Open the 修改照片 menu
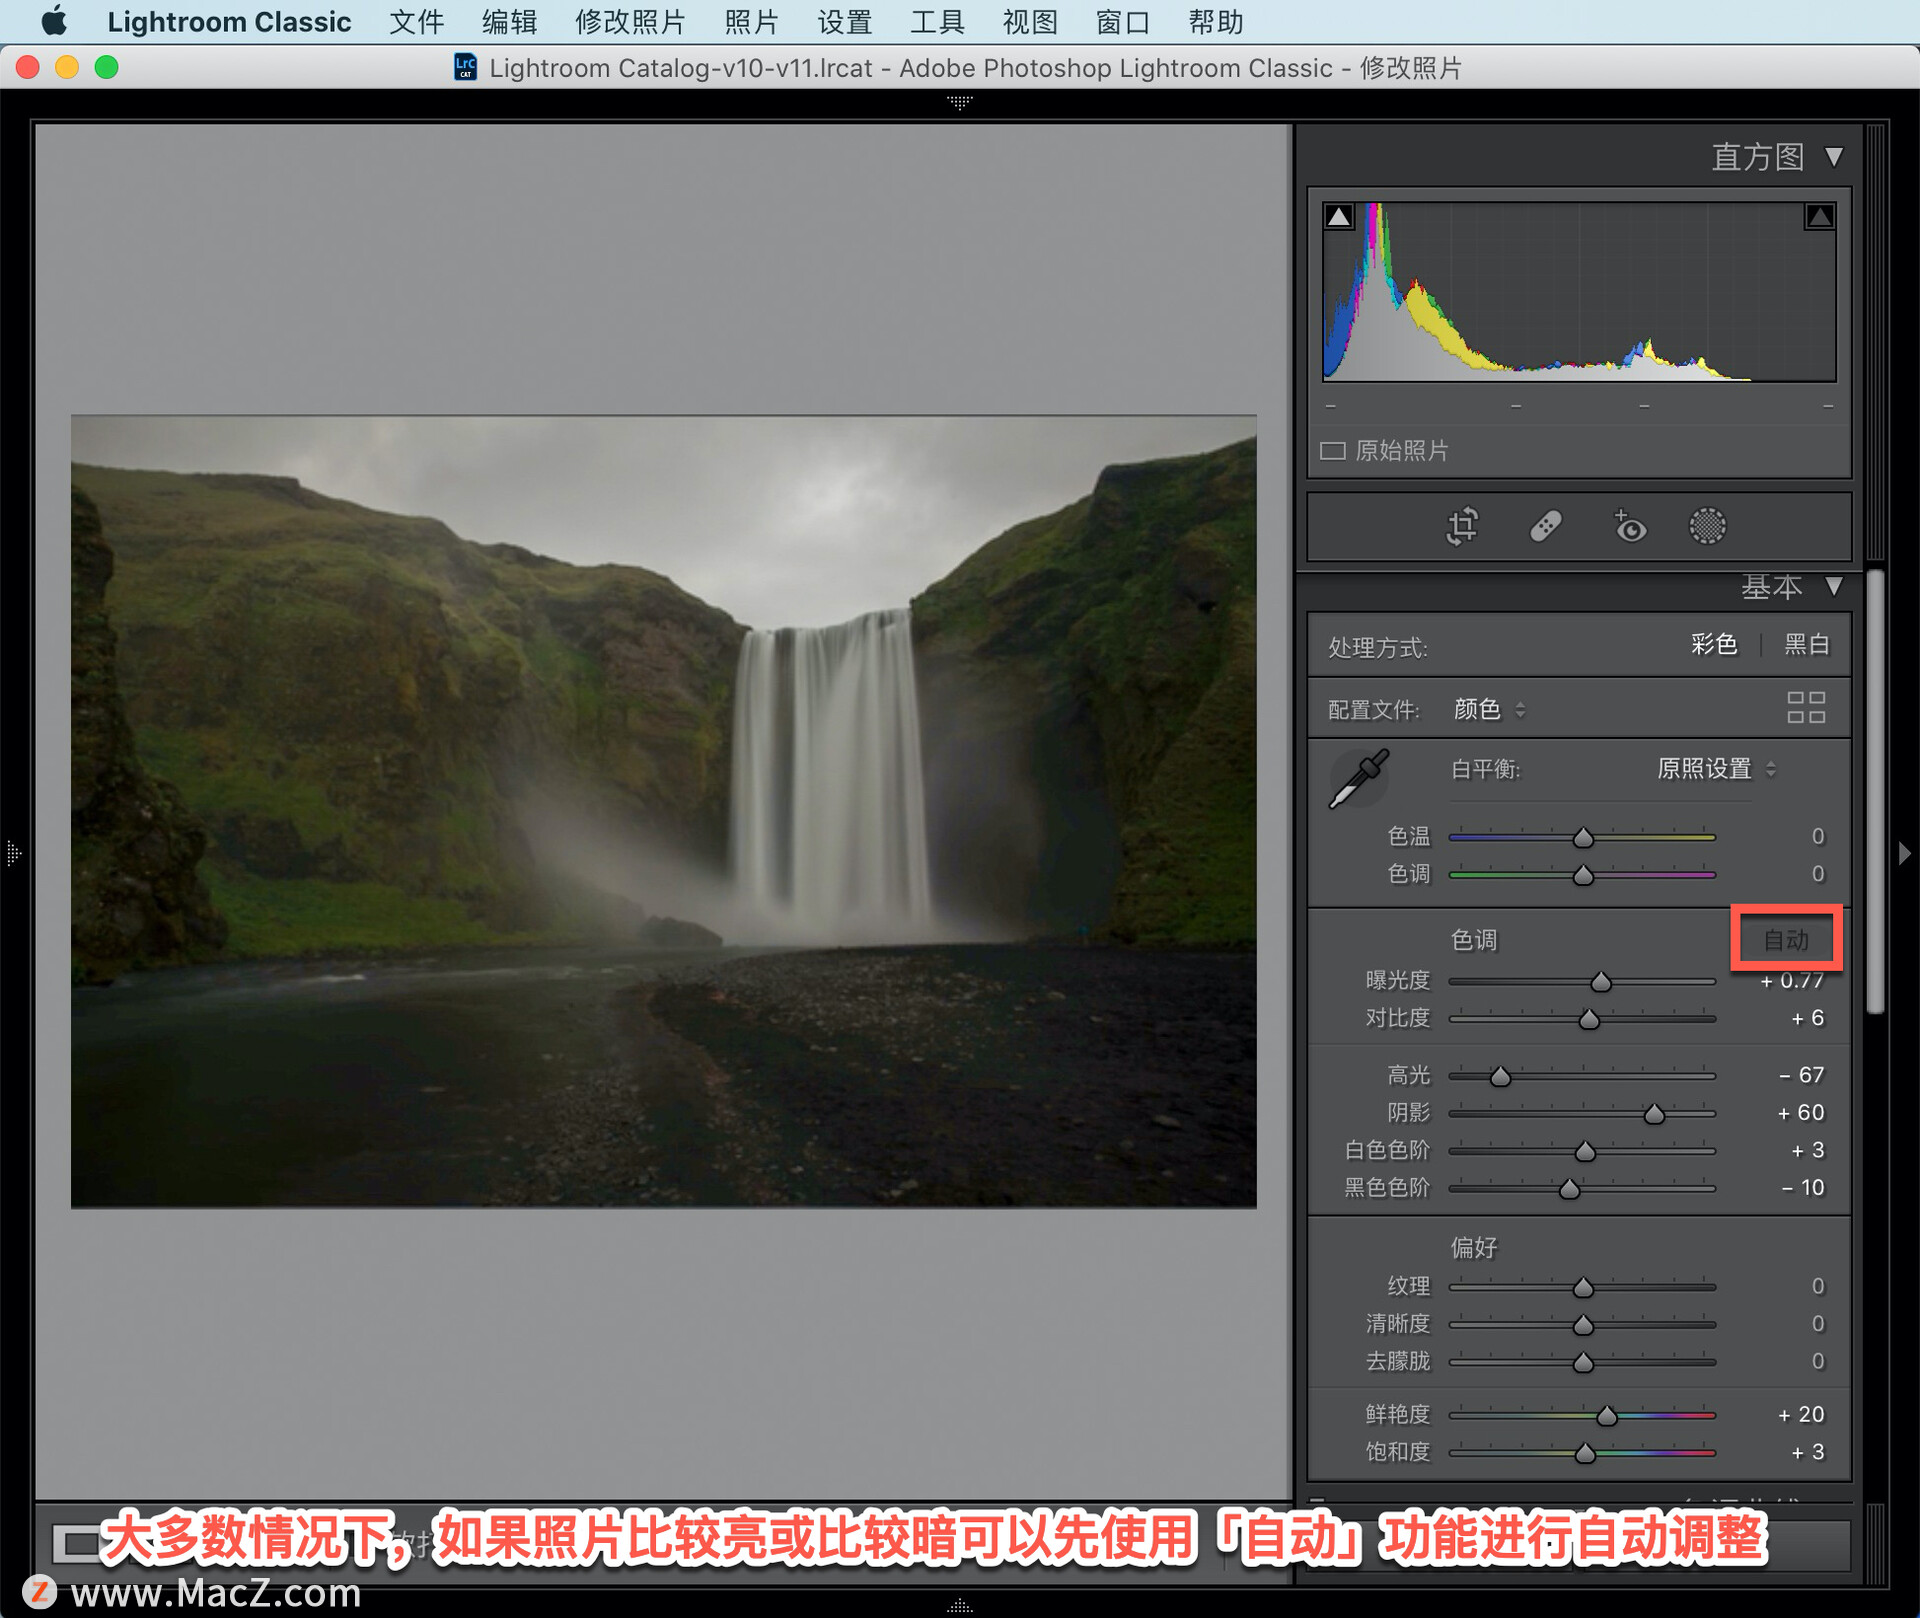The width and height of the screenshot is (1920, 1618). coord(630,22)
